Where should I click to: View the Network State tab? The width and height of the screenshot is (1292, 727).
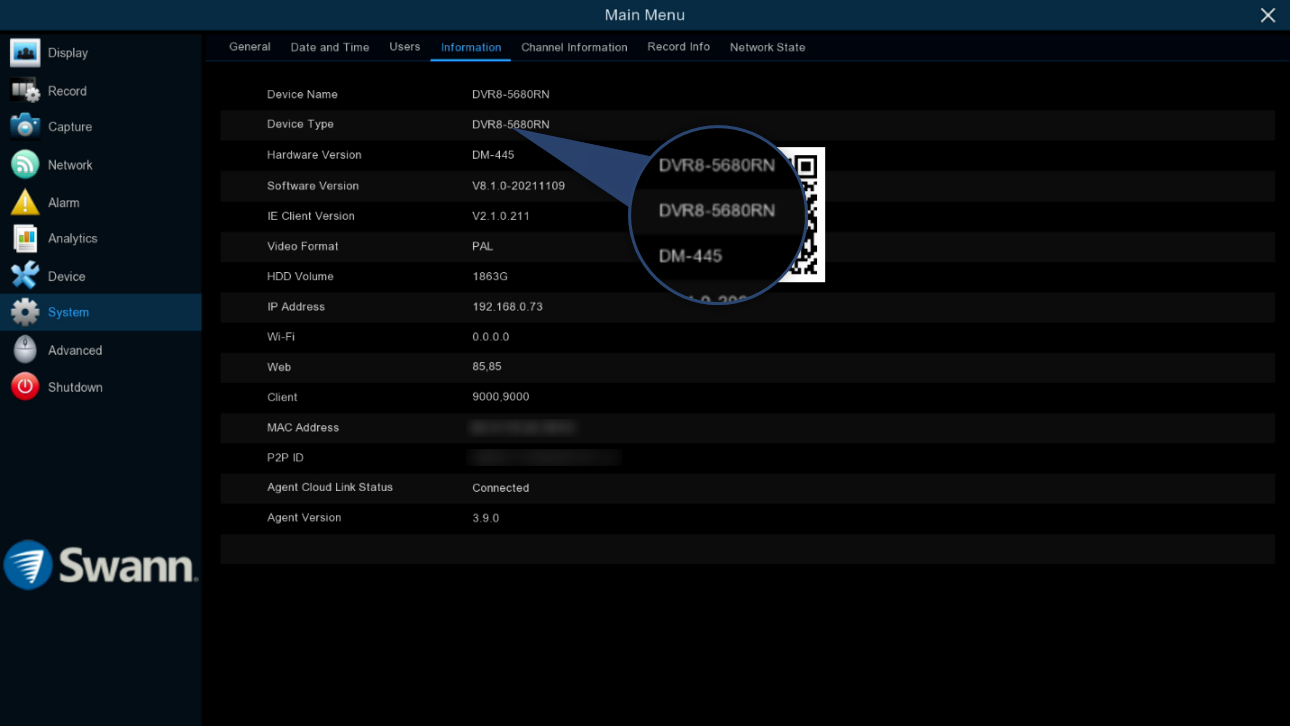[x=767, y=47]
